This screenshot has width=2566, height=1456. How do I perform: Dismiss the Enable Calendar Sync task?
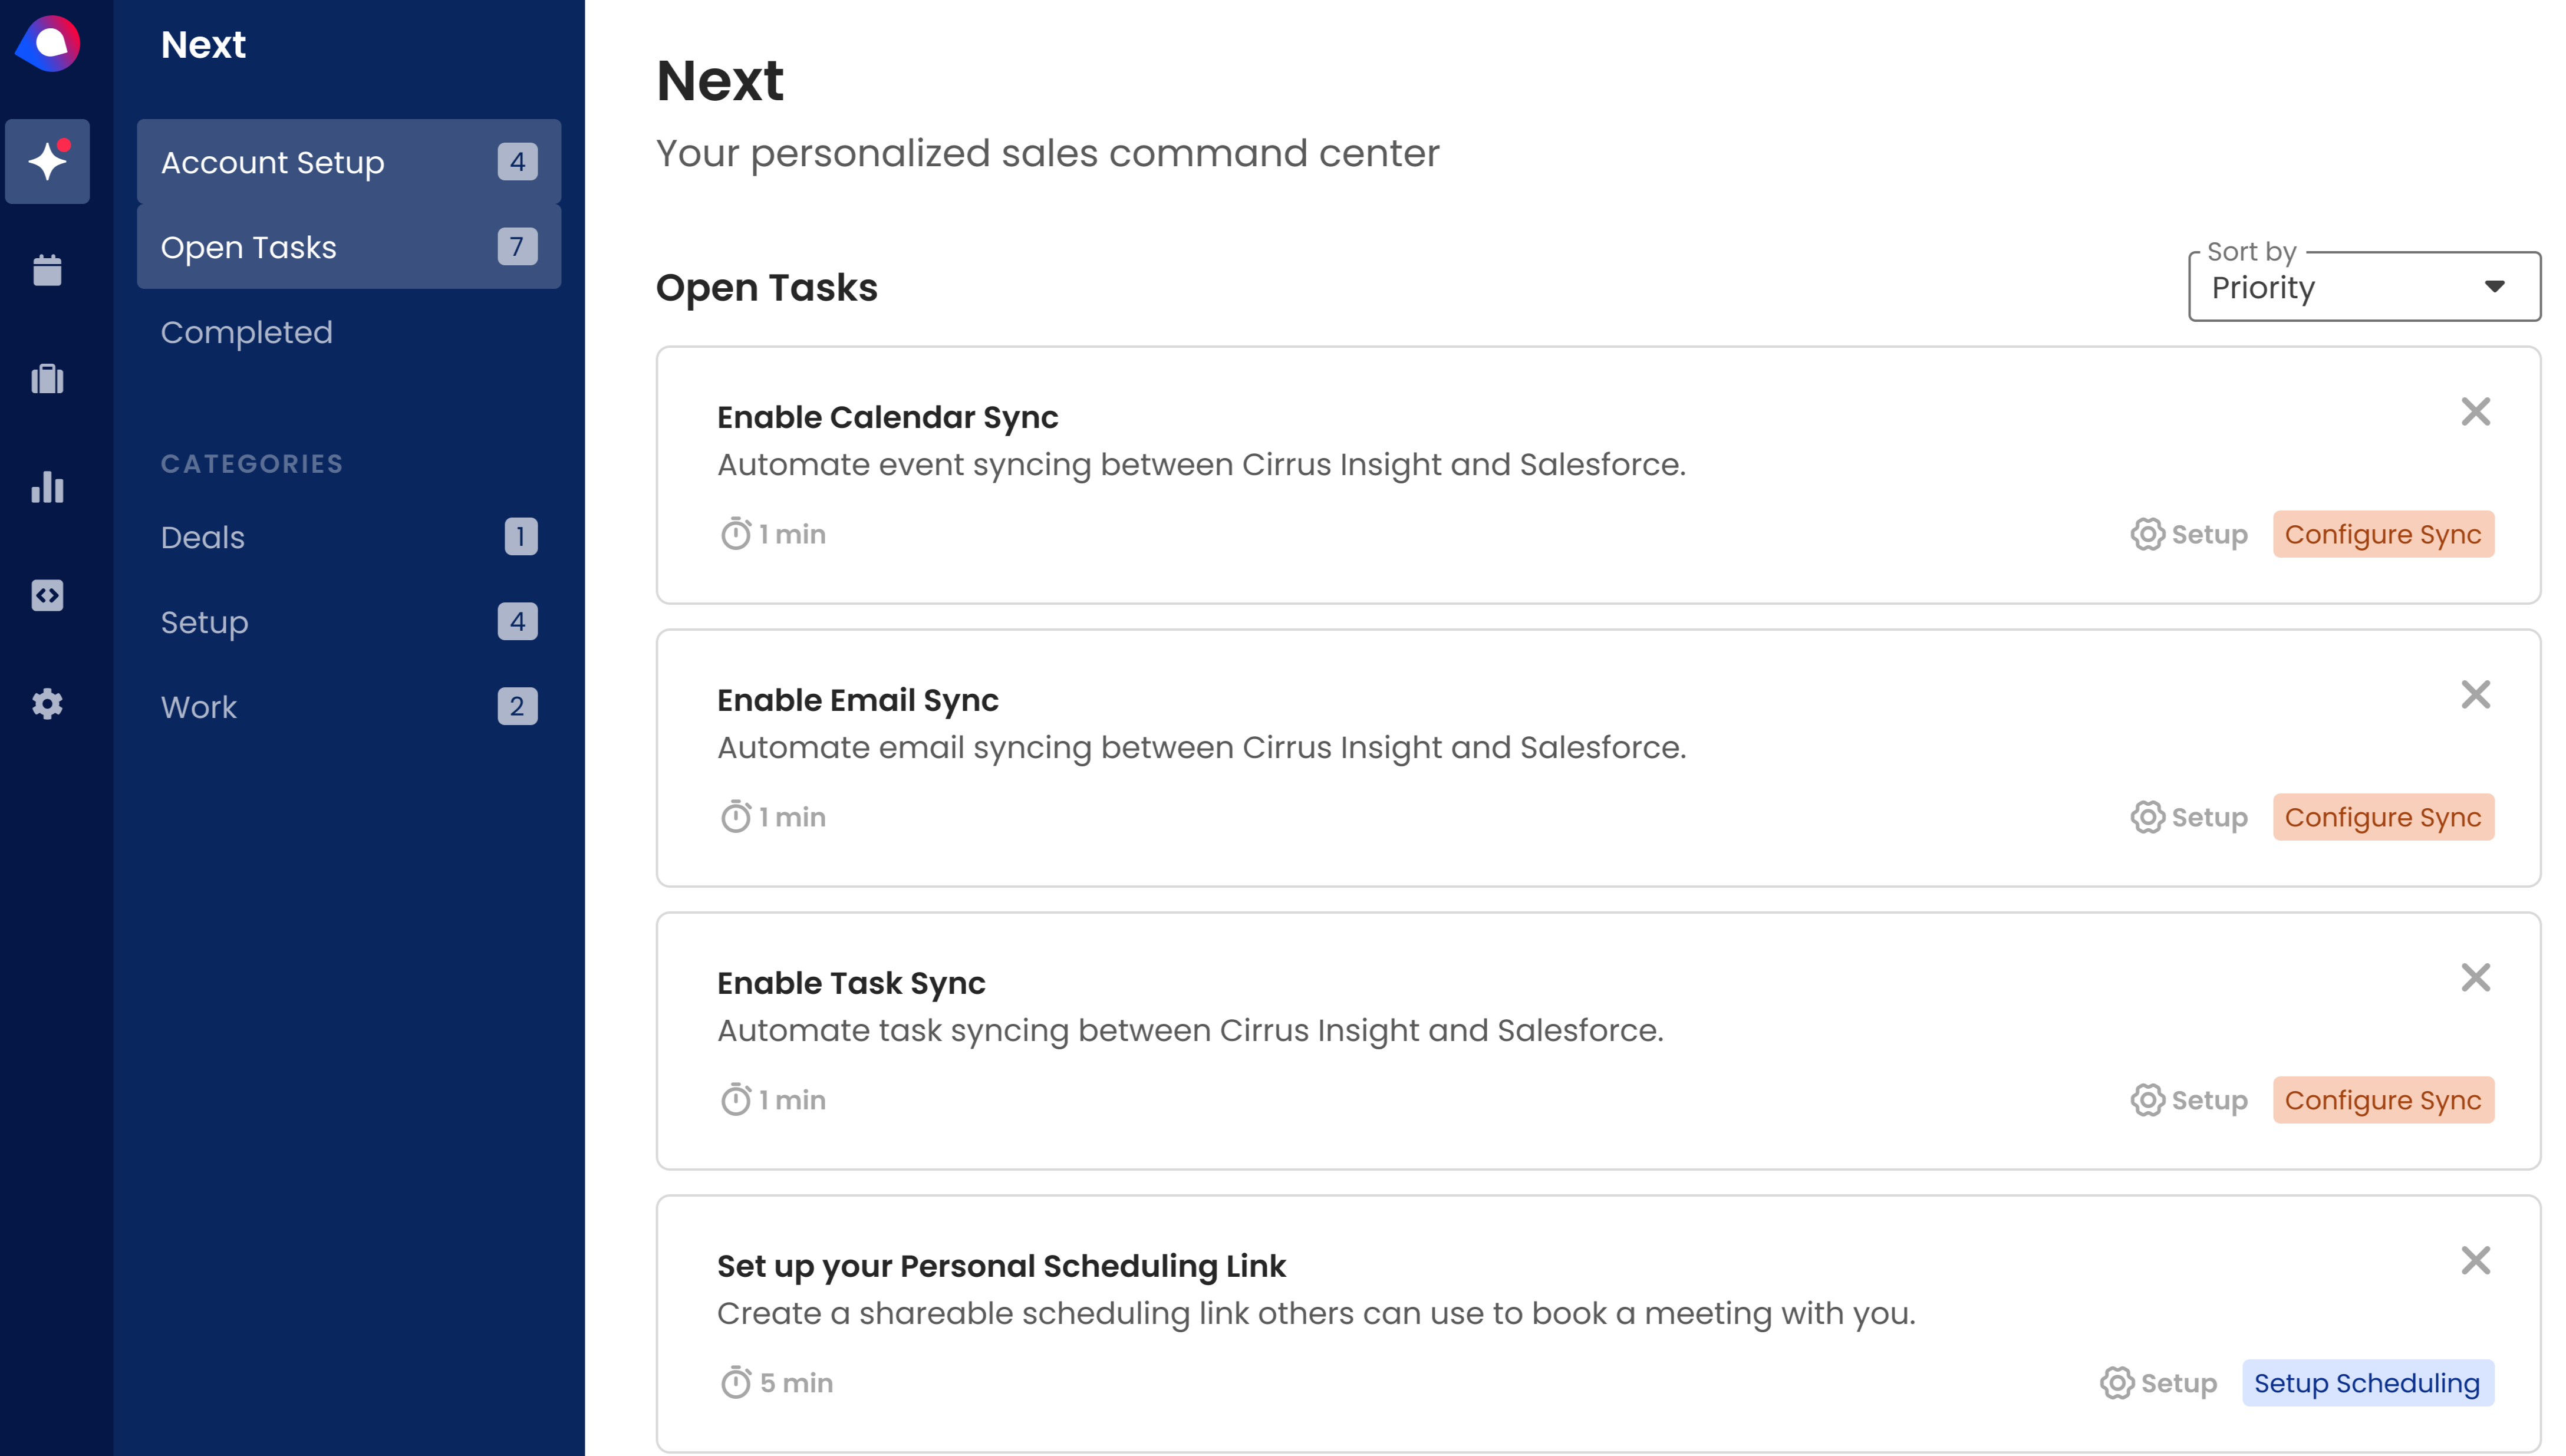point(2475,412)
